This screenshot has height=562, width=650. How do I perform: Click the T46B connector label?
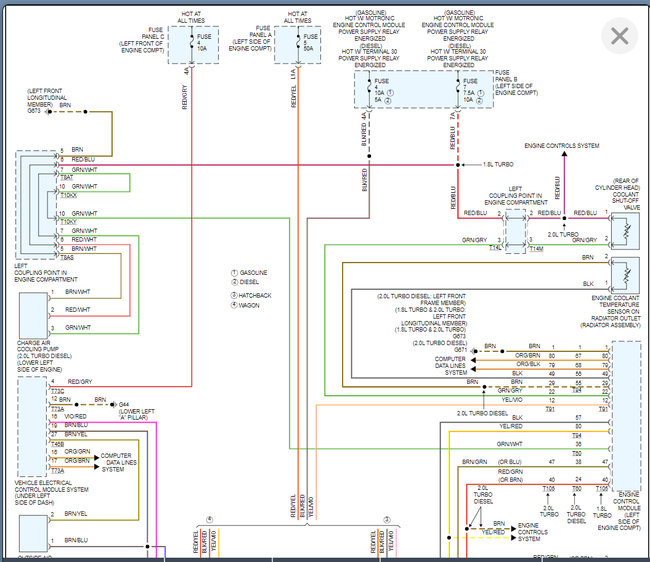click(x=58, y=444)
